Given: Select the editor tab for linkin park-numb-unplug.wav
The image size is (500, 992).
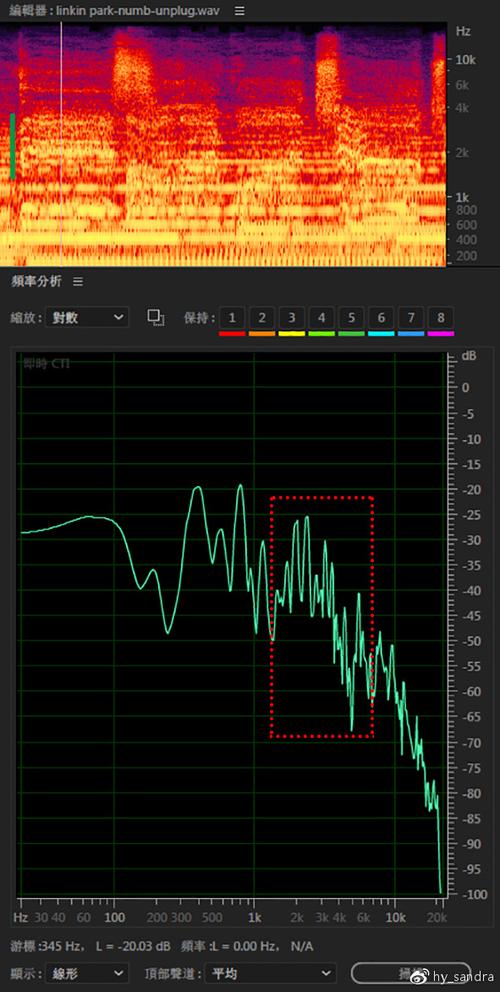Looking at the screenshot, I should 115,11.
